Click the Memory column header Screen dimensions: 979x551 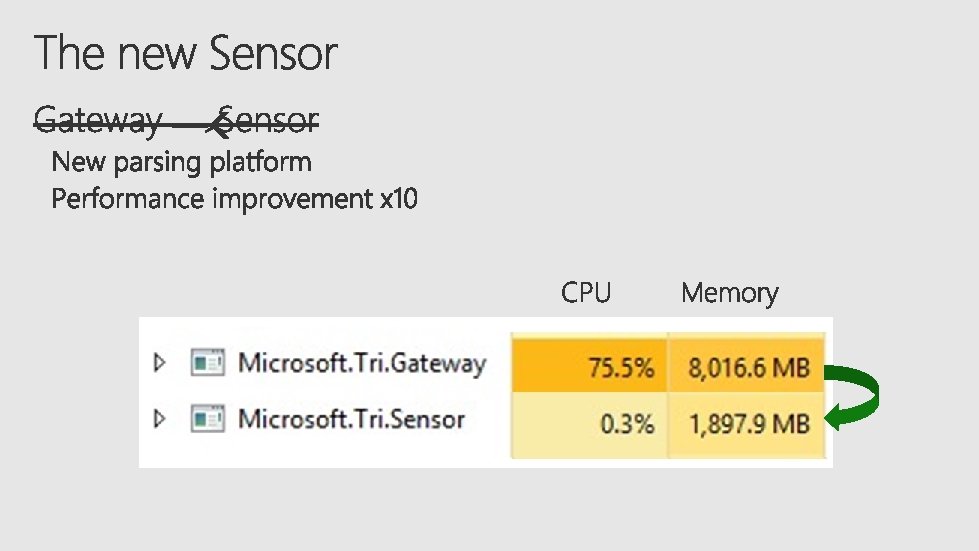729,293
